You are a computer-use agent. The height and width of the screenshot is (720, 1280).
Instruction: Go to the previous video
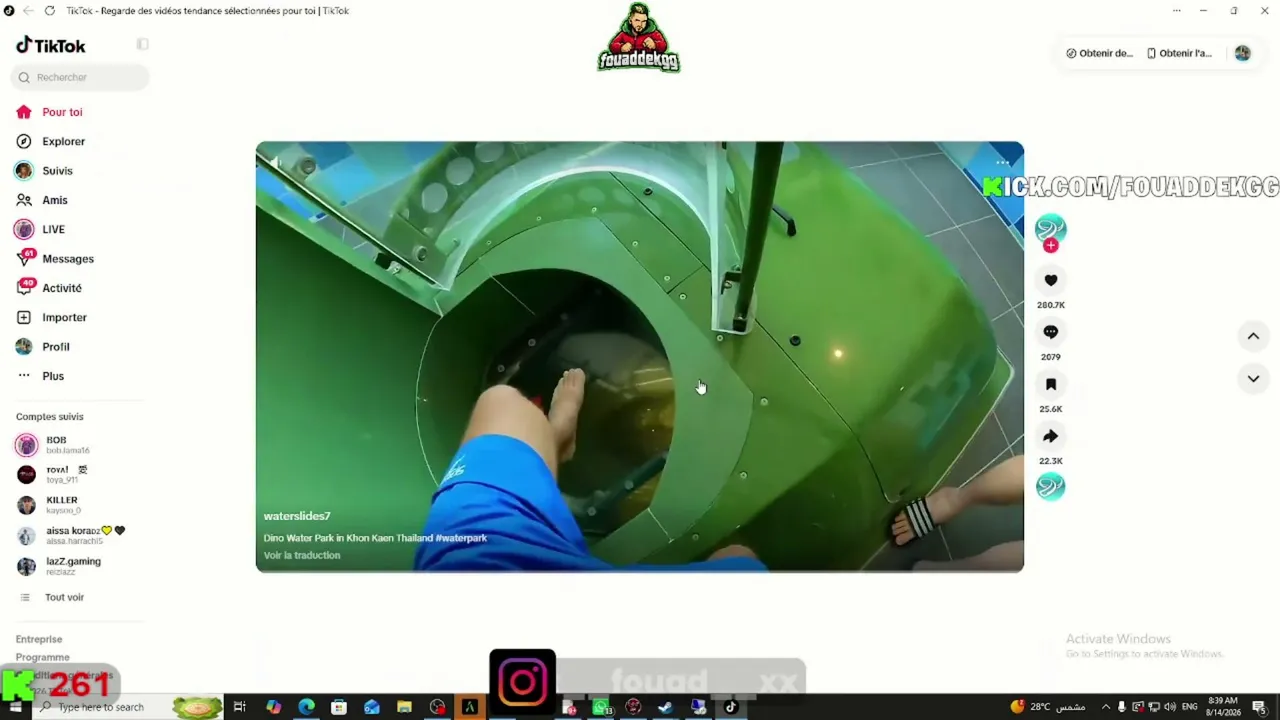pyautogui.click(x=1253, y=337)
